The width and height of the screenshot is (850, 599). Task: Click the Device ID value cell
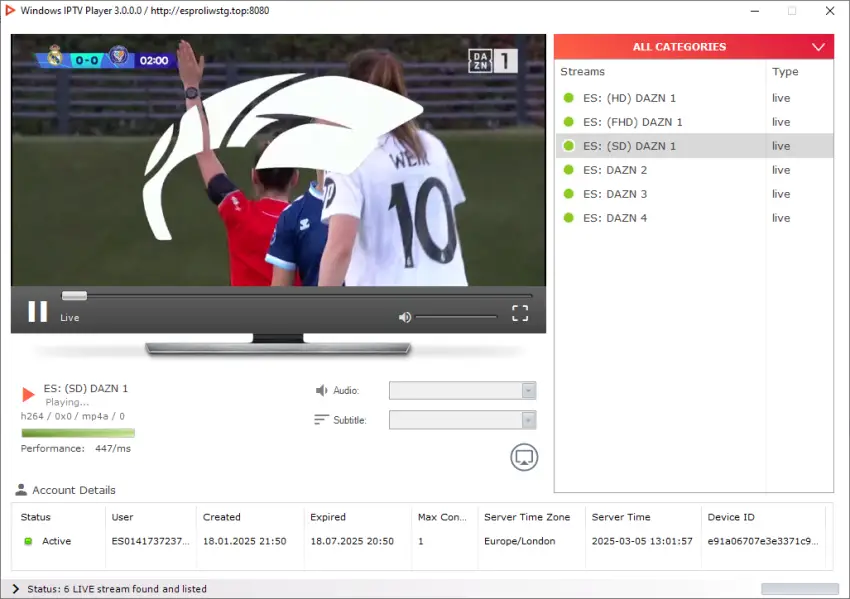click(763, 541)
